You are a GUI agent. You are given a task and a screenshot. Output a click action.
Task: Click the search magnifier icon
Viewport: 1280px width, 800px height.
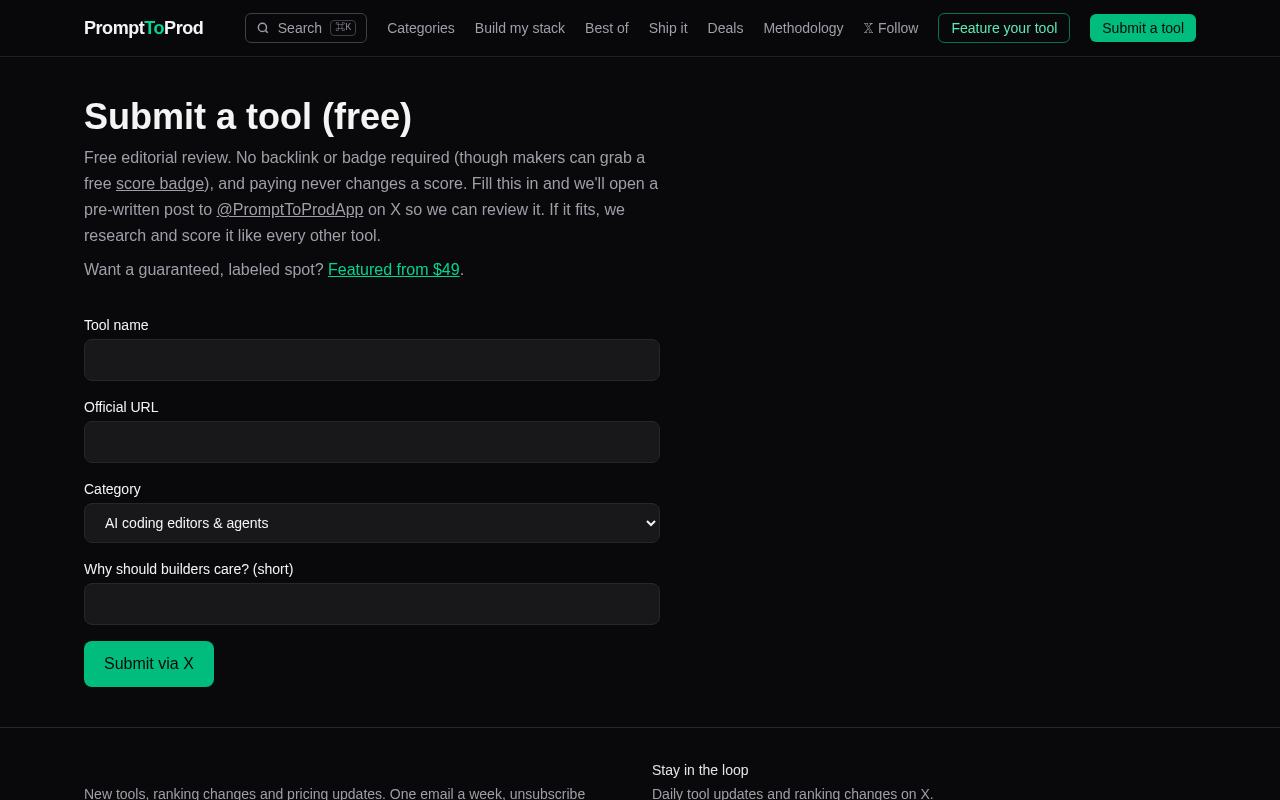(x=263, y=28)
